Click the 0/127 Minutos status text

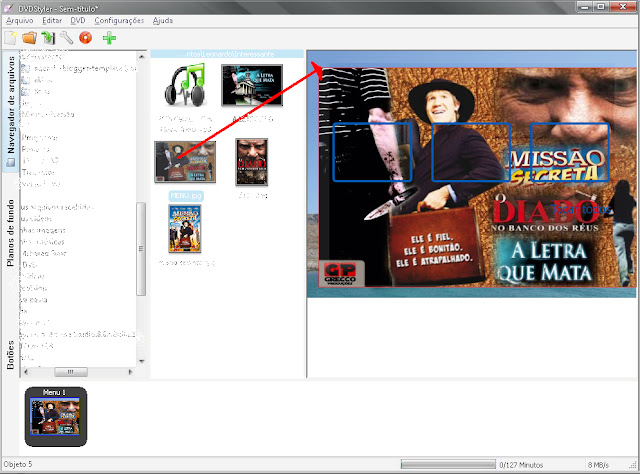(x=521, y=465)
